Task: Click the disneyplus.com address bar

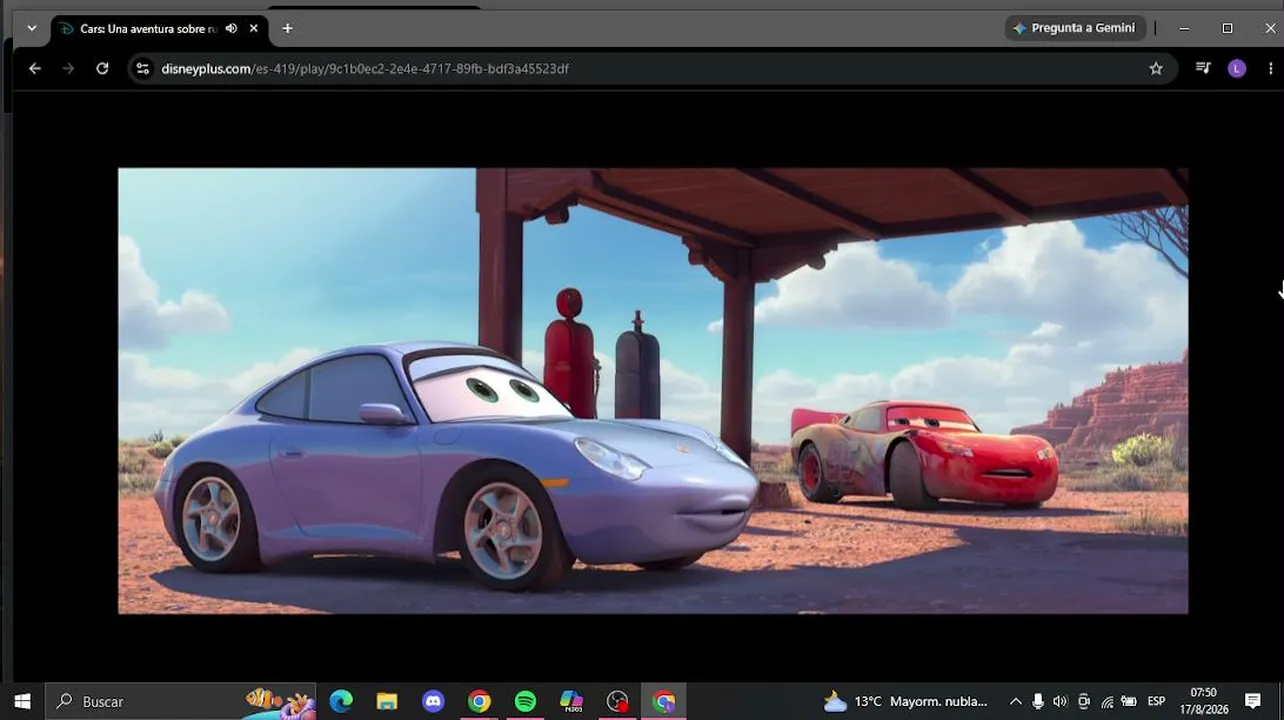Action: 650,68
